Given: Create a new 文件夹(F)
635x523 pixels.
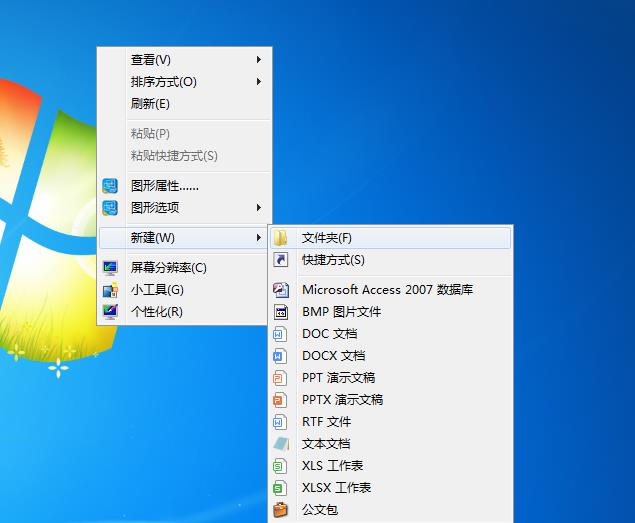Looking at the screenshot, I should click(x=391, y=238).
